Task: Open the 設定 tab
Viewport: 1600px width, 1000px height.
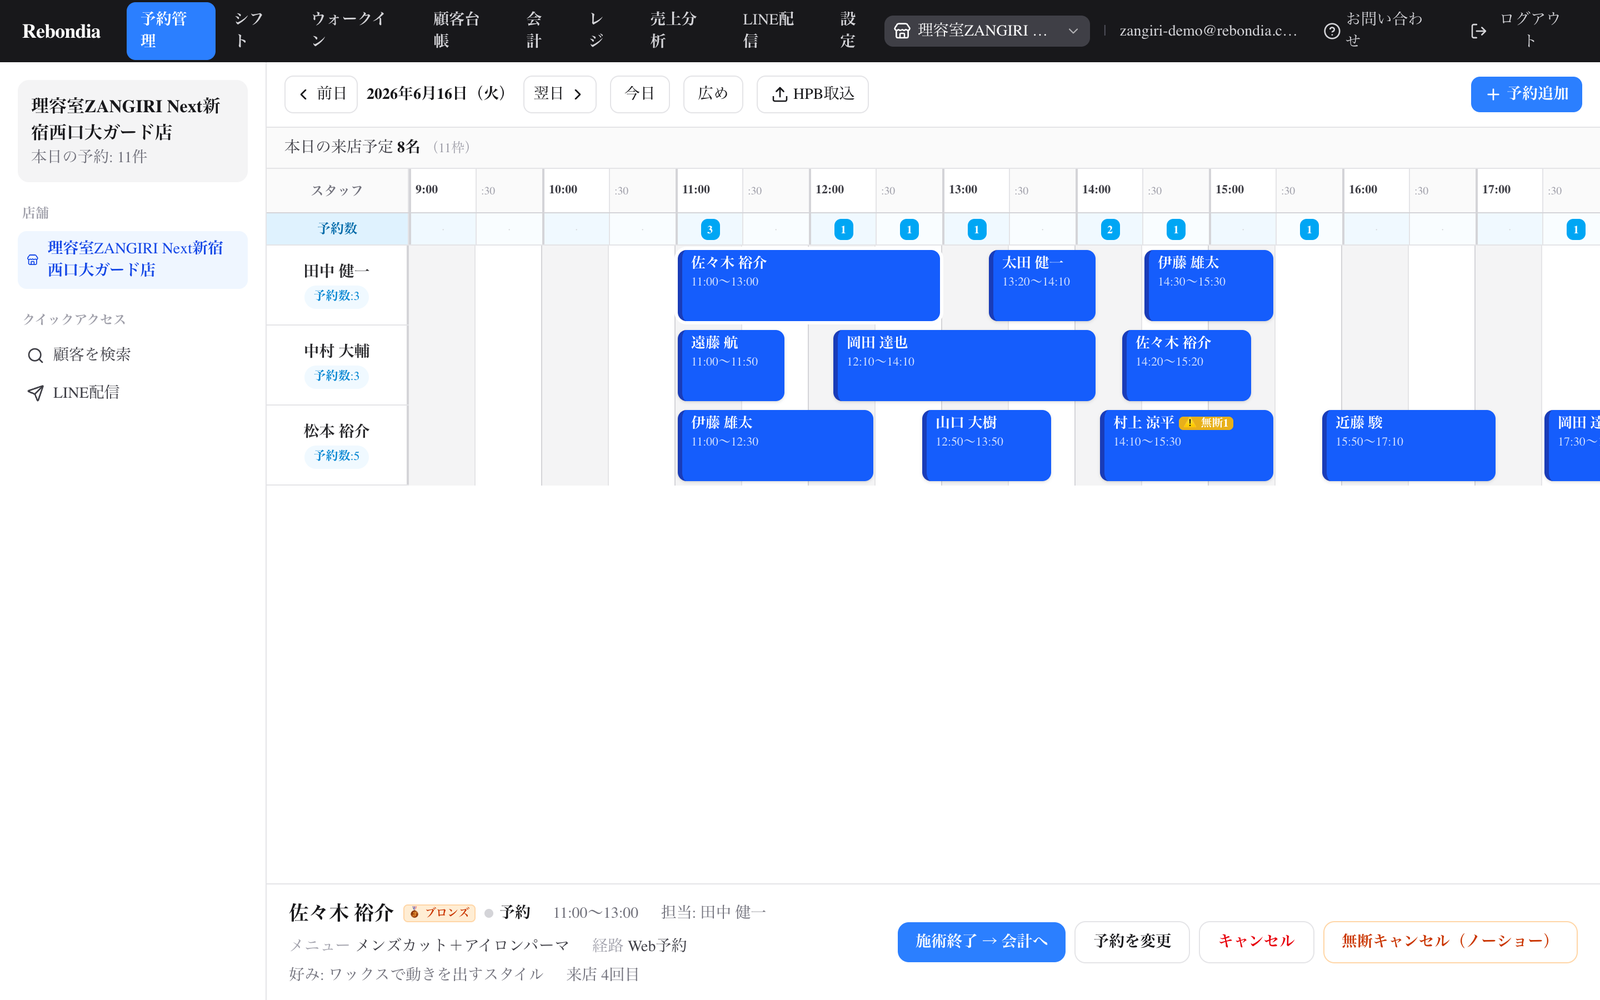Action: (x=848, y=30)
